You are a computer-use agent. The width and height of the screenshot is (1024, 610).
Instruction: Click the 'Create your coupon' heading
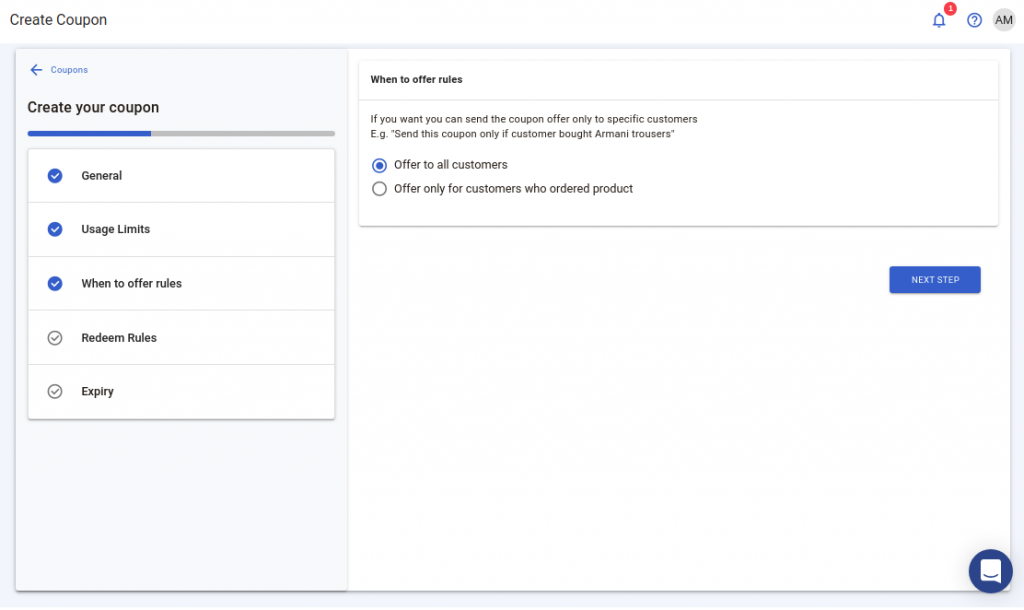93,108
